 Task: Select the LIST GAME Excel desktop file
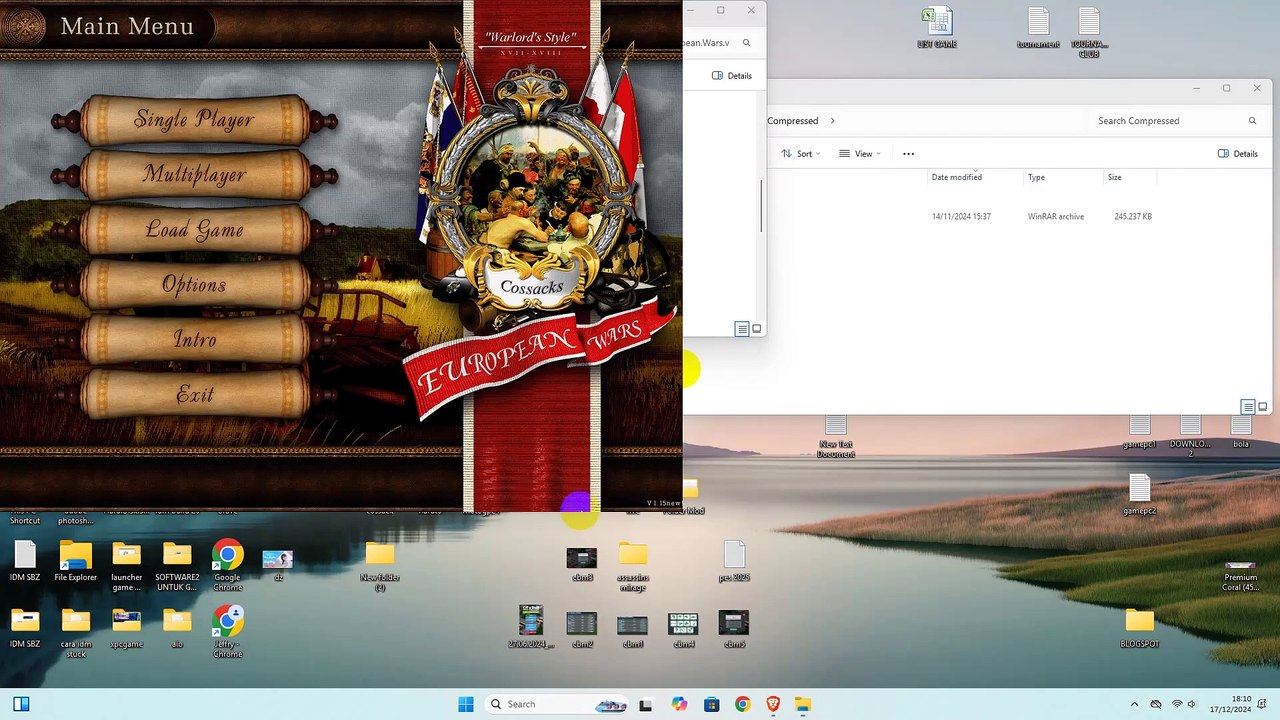pos(937,28)
